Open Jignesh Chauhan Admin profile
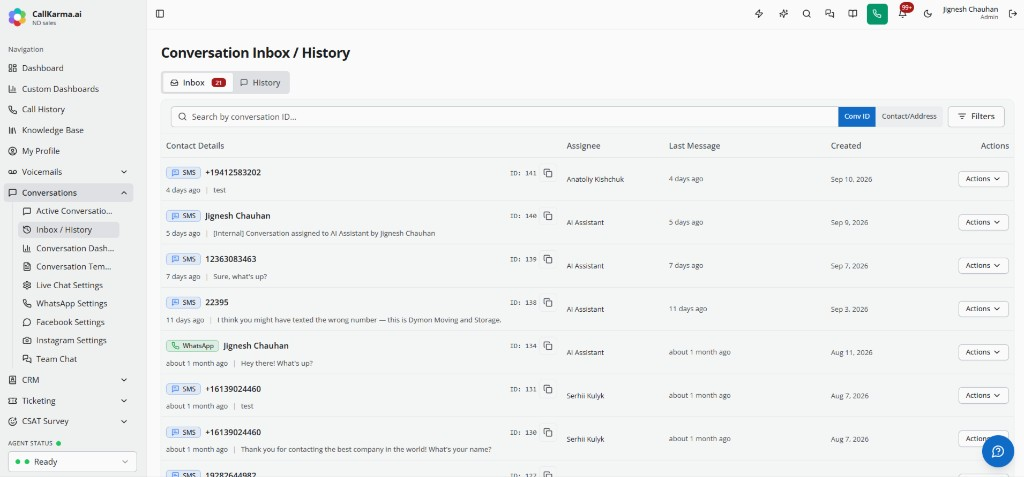Image resolution: width=1024 pixels, height=477 pixels. pyautogui.click(x=970, y=12)
